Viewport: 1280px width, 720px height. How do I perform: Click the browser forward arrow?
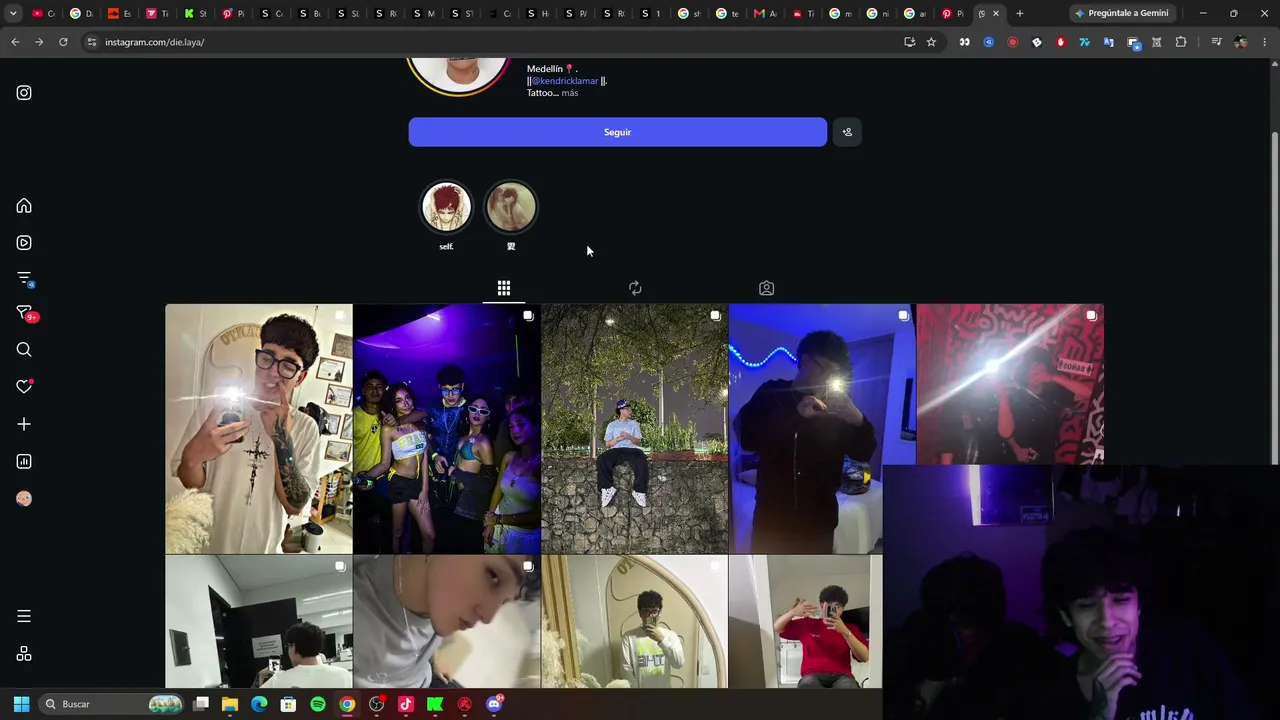coord(39,42)
